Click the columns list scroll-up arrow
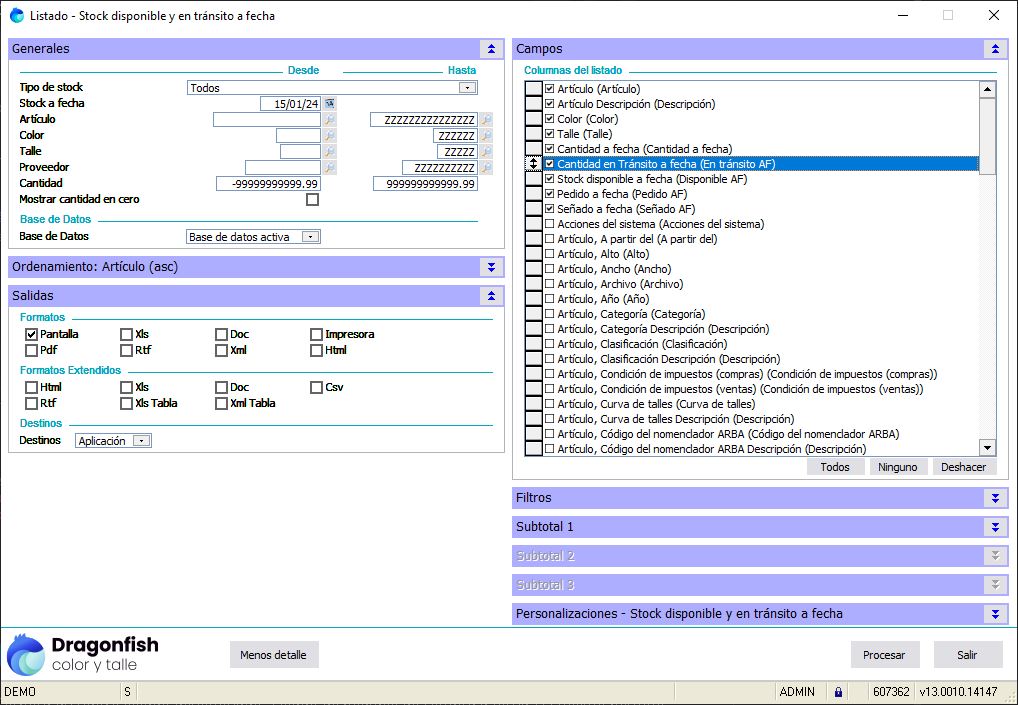 pos(987,90)
